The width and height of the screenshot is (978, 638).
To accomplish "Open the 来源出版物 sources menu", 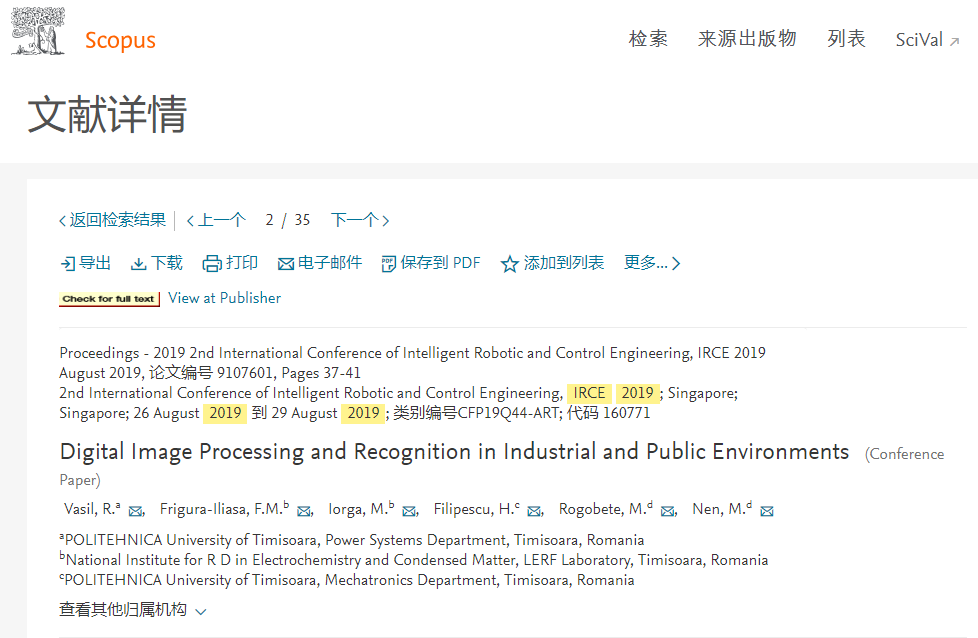I will pyautogui.click(x=747, y=39).
